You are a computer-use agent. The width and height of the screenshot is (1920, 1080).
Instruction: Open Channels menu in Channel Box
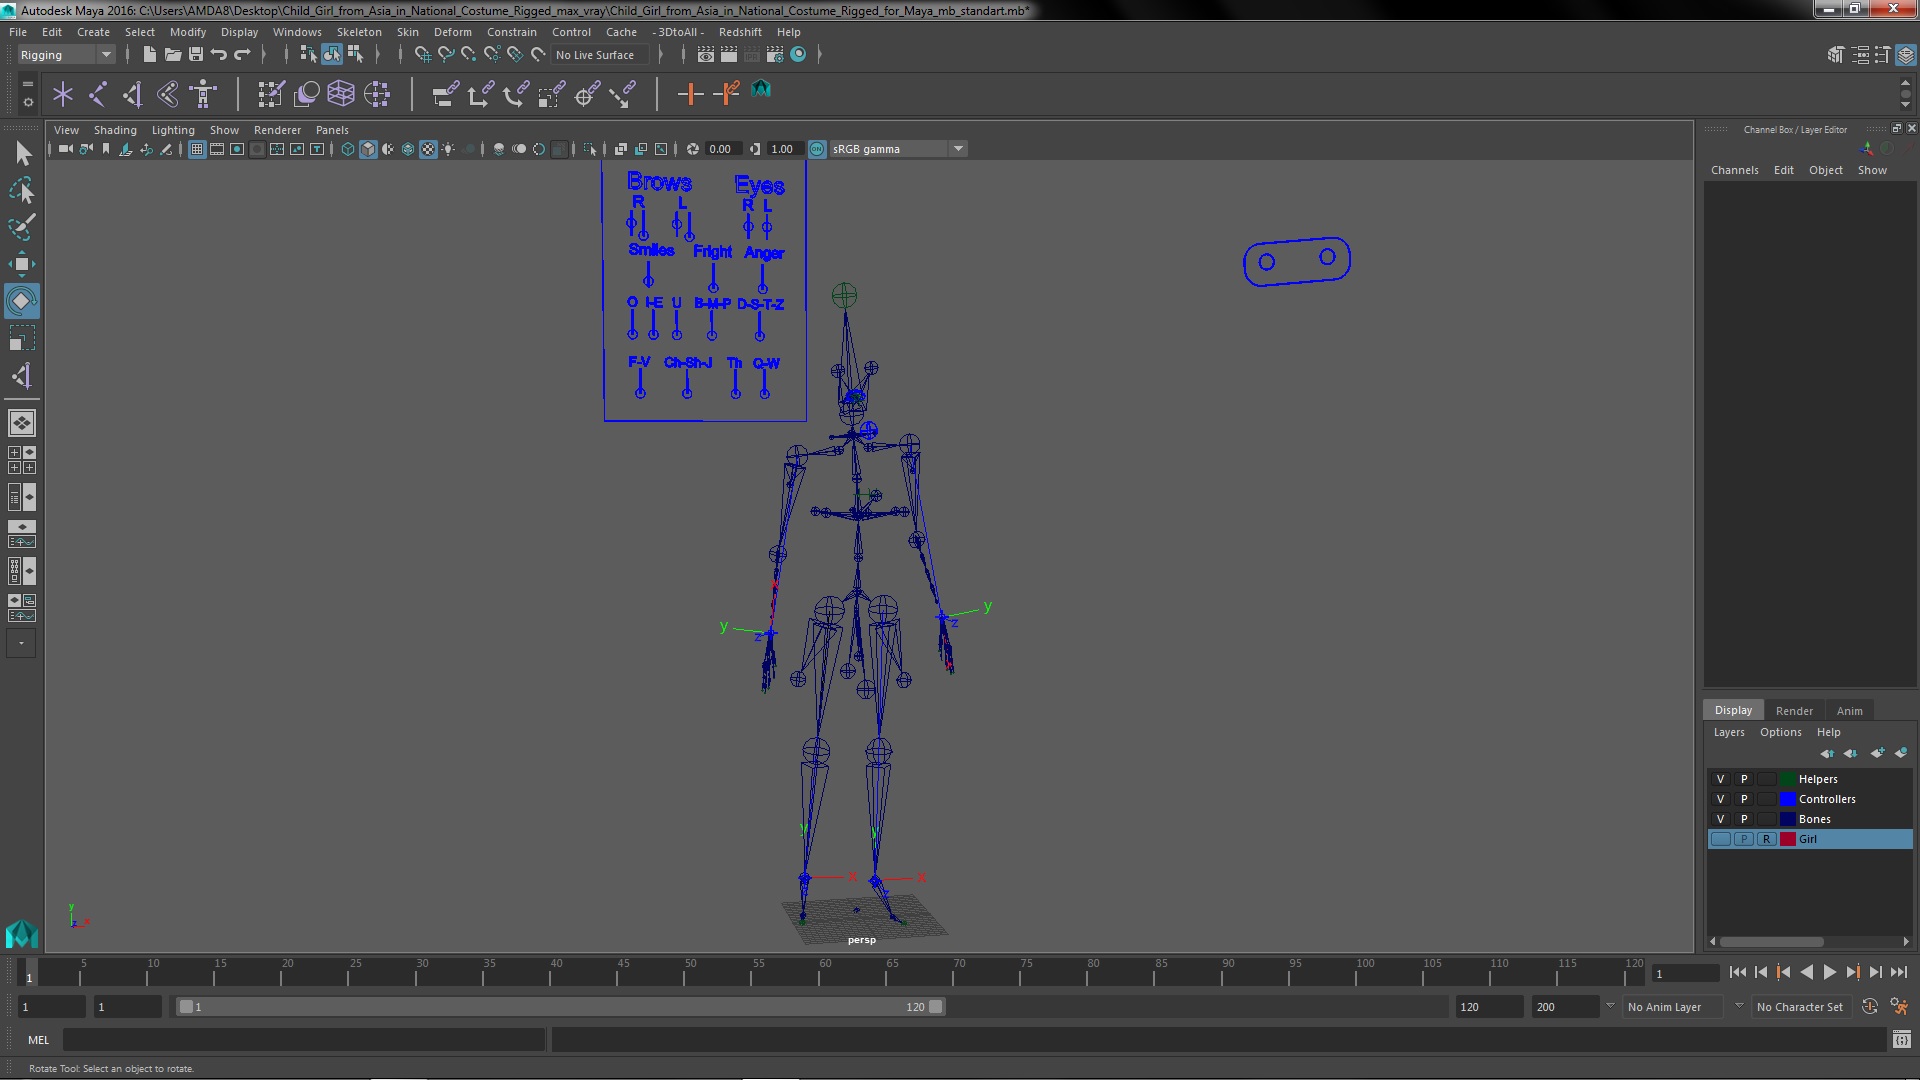coord(1734,170)
